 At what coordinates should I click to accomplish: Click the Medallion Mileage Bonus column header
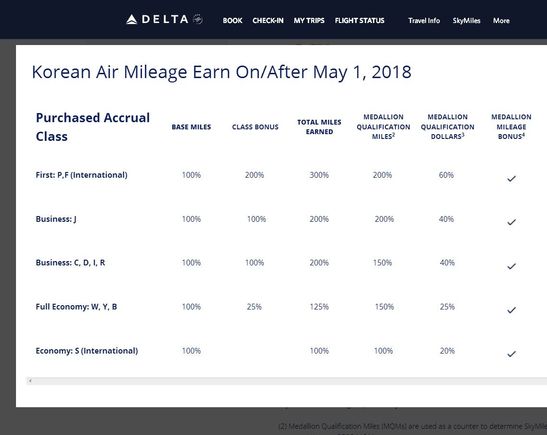pyautogui.click(x=511, y=127)
